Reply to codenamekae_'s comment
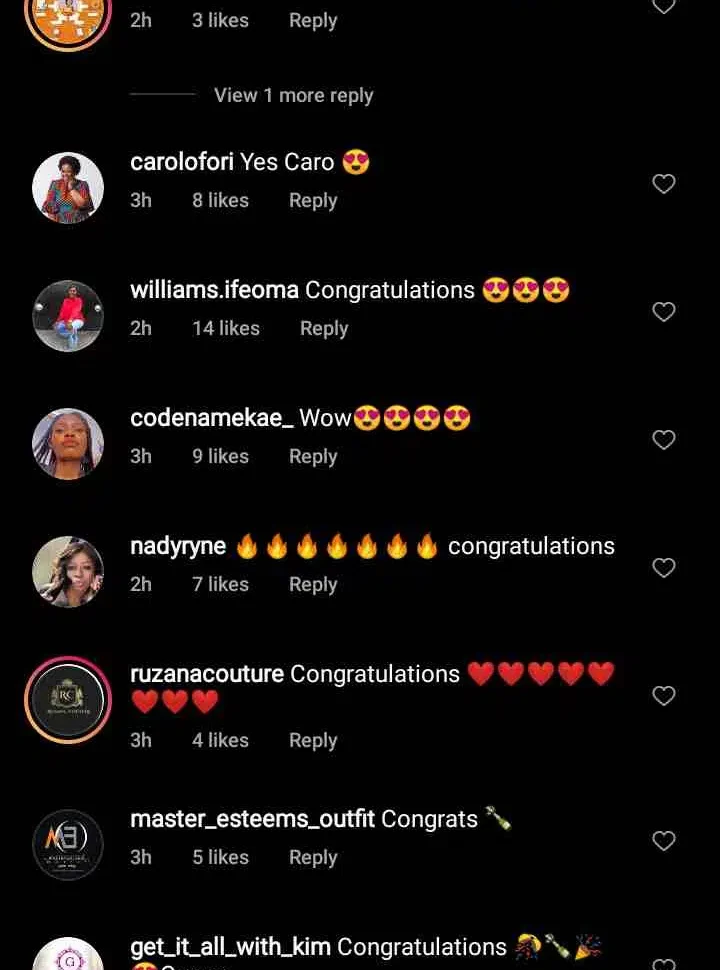The height and width of the screenshot is (970, 720). pos(313,457)
